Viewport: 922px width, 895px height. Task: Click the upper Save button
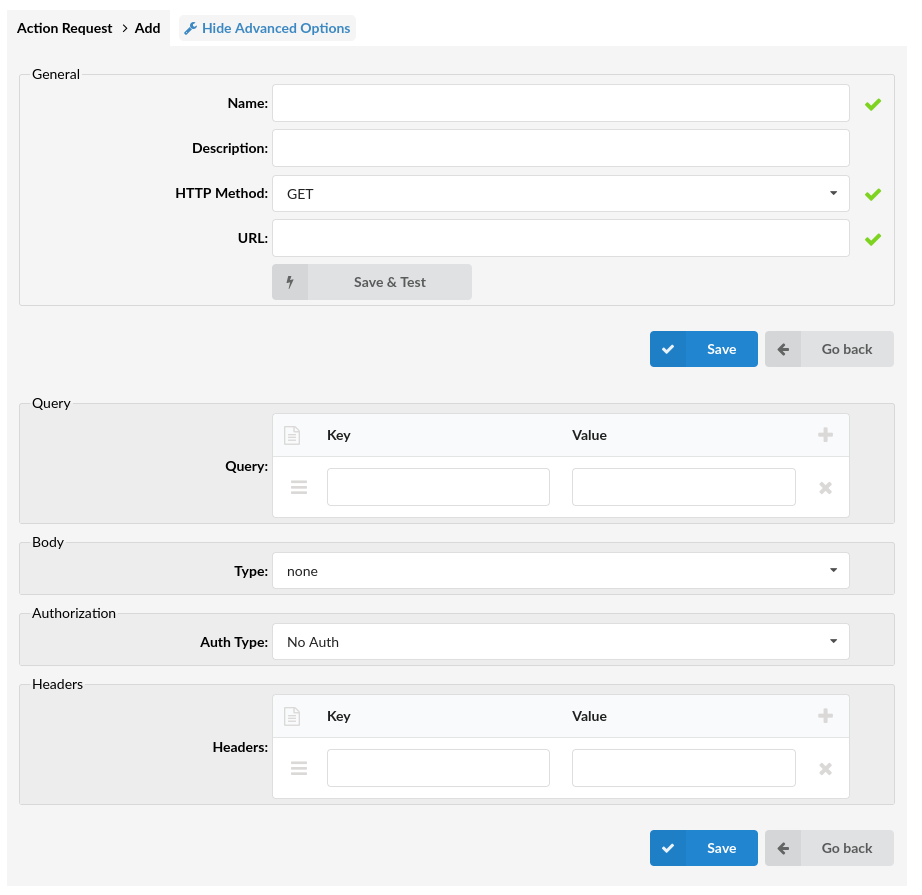tap(703, 349)
